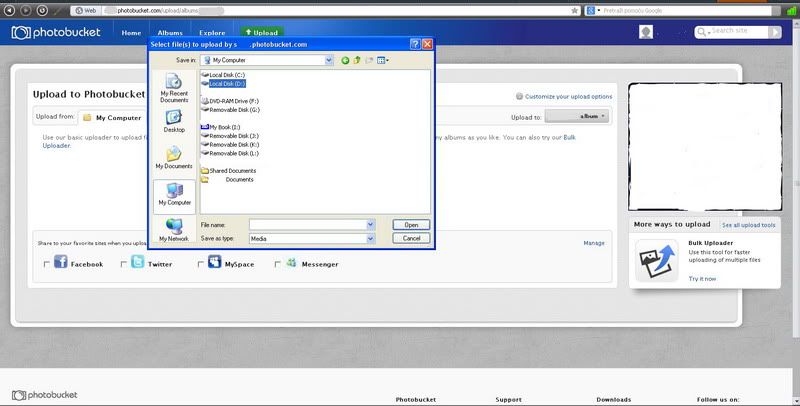Click the dialog's question mark help button
The height and width of the screenshot is (406, 800).
pos(415,44)
